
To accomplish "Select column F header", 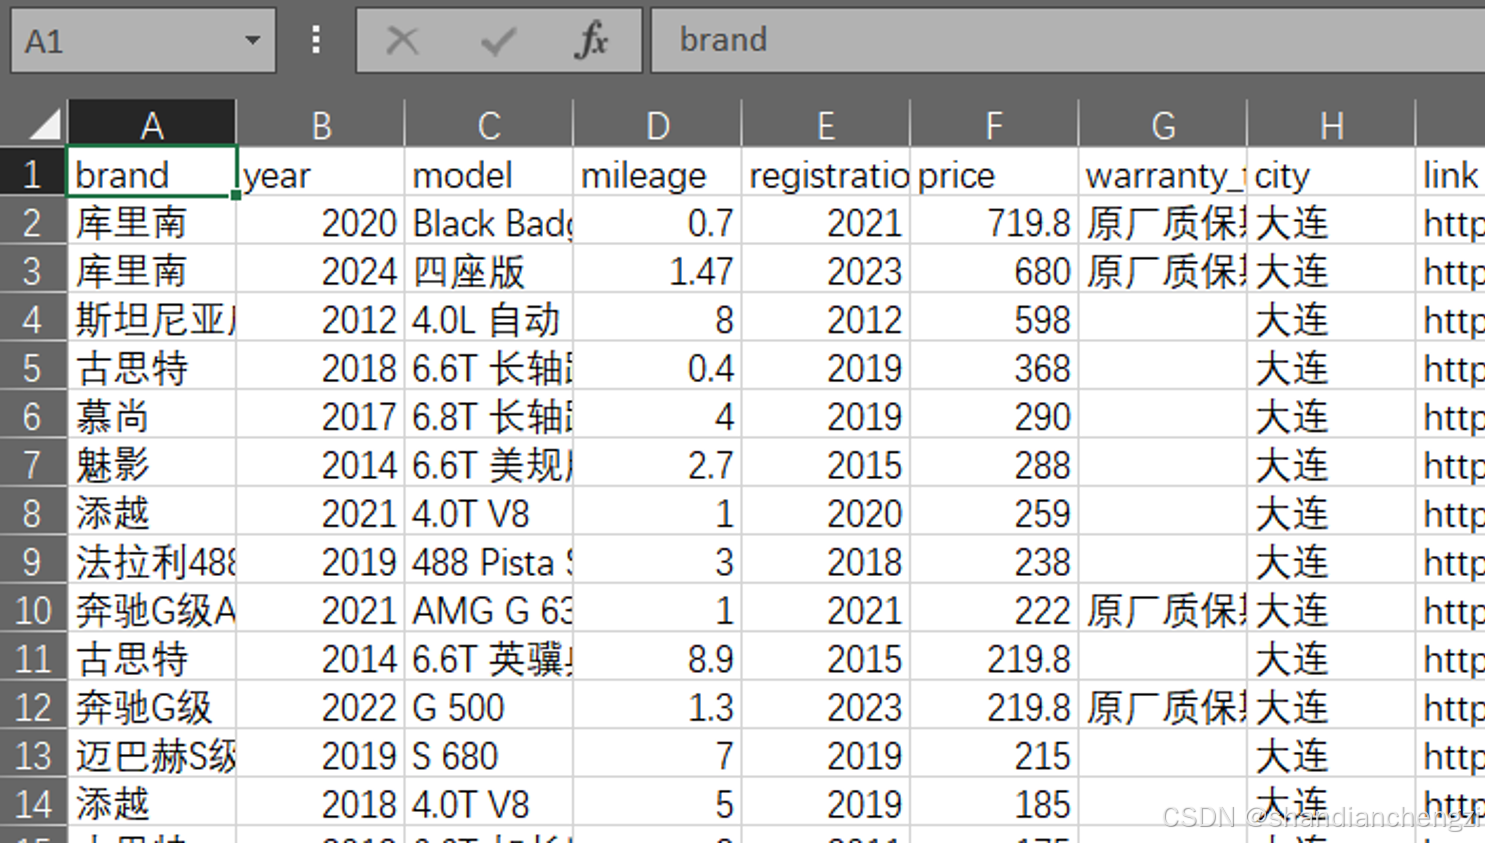I will 994,124.
